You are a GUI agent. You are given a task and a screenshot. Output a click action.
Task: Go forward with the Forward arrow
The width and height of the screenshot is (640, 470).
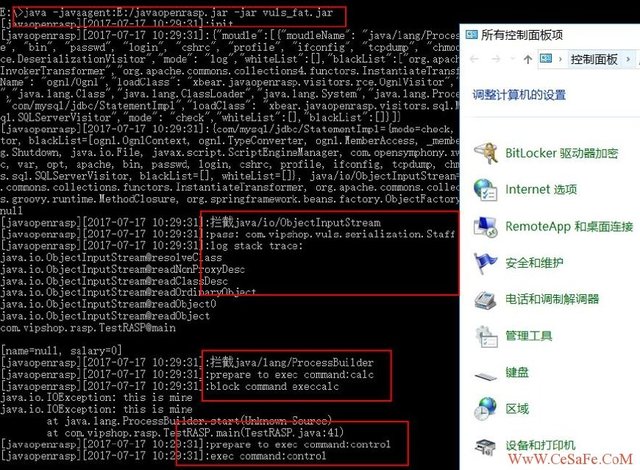point(496,60)
